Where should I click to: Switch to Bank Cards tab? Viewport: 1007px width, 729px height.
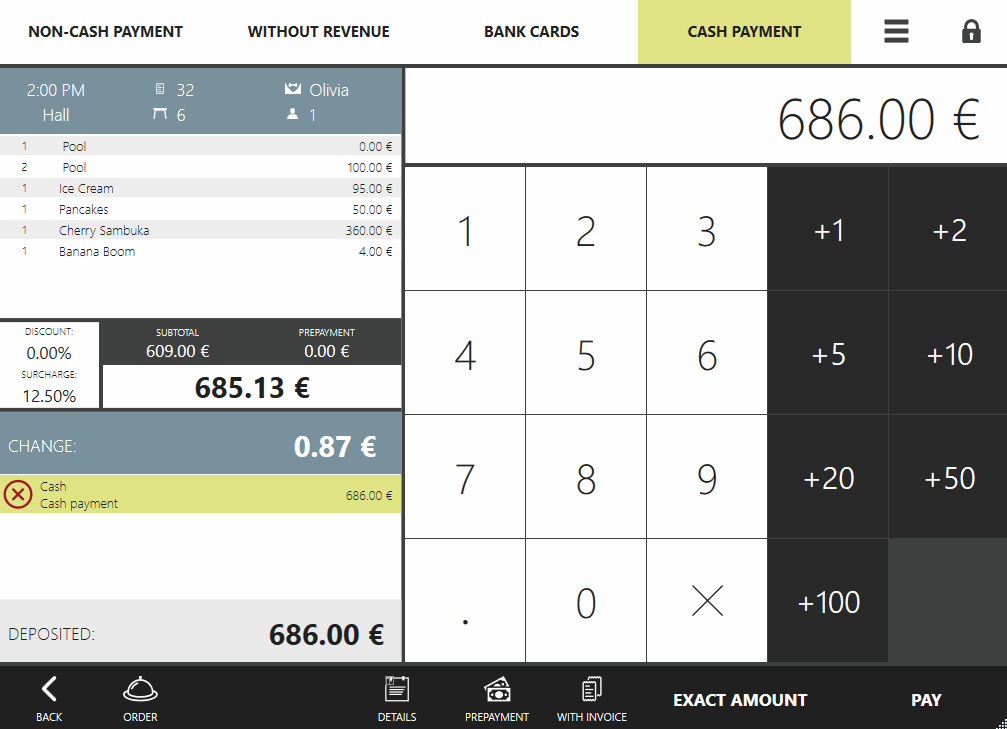coord(531,32)
